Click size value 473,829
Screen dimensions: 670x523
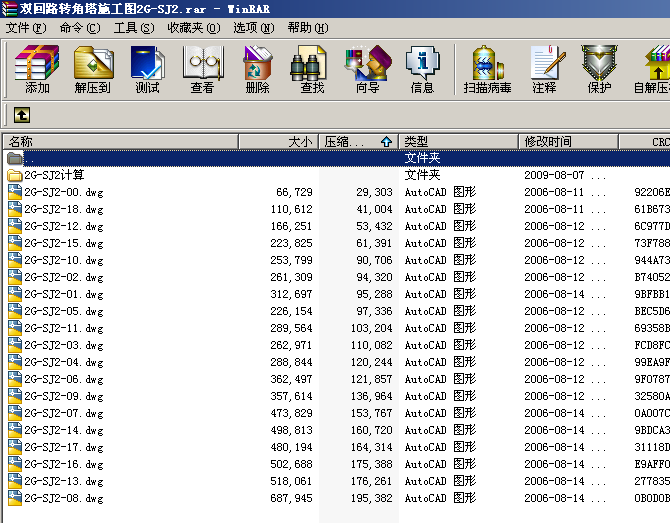coord(291,413)
